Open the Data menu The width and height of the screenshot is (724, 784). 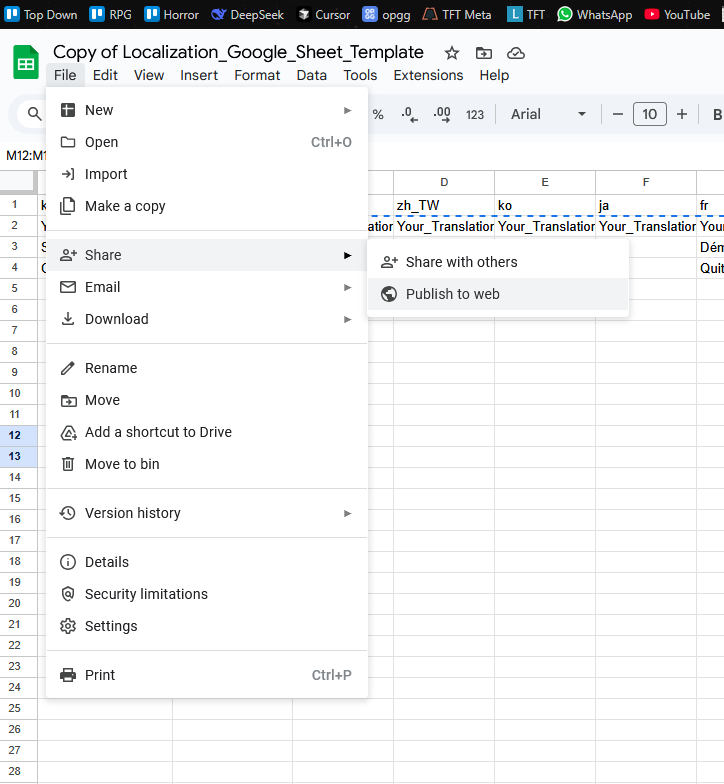point(312,75)
